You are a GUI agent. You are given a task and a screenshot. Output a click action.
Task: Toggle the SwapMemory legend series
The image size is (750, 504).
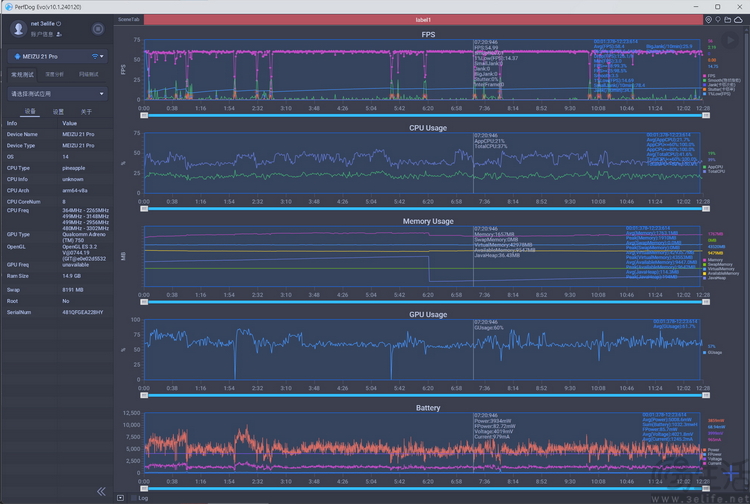tap(718, 264)
